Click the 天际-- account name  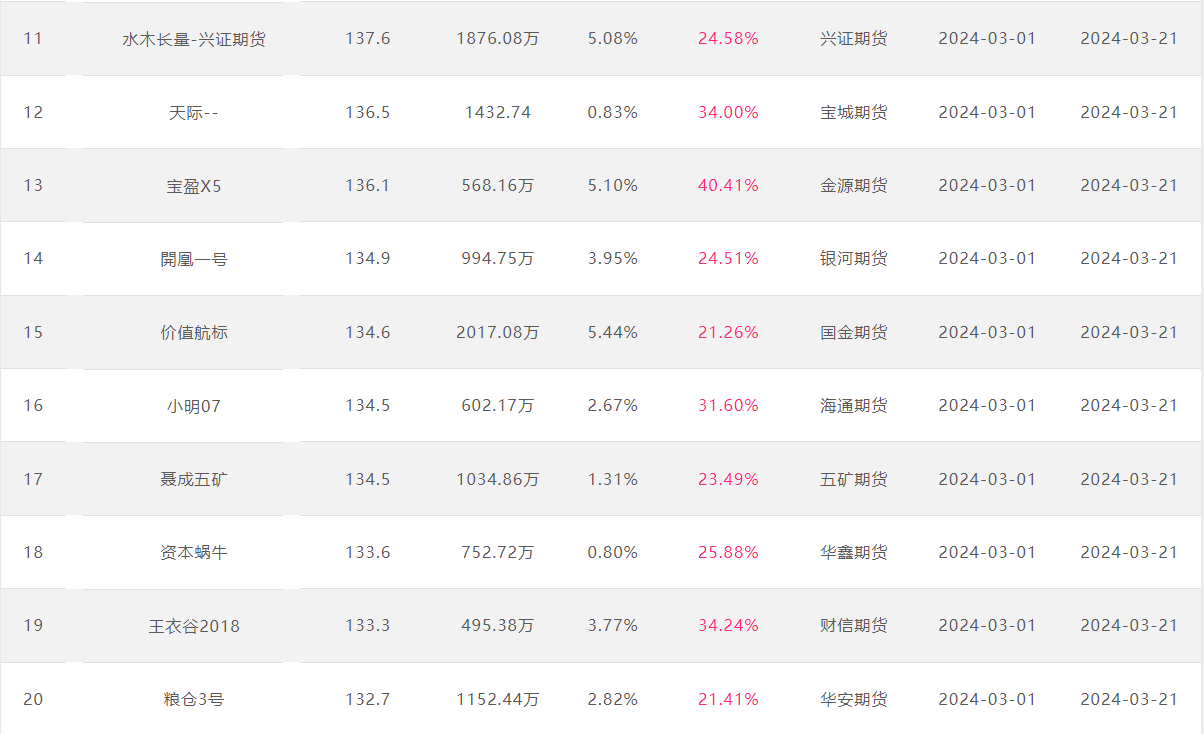tap(194, 112)
